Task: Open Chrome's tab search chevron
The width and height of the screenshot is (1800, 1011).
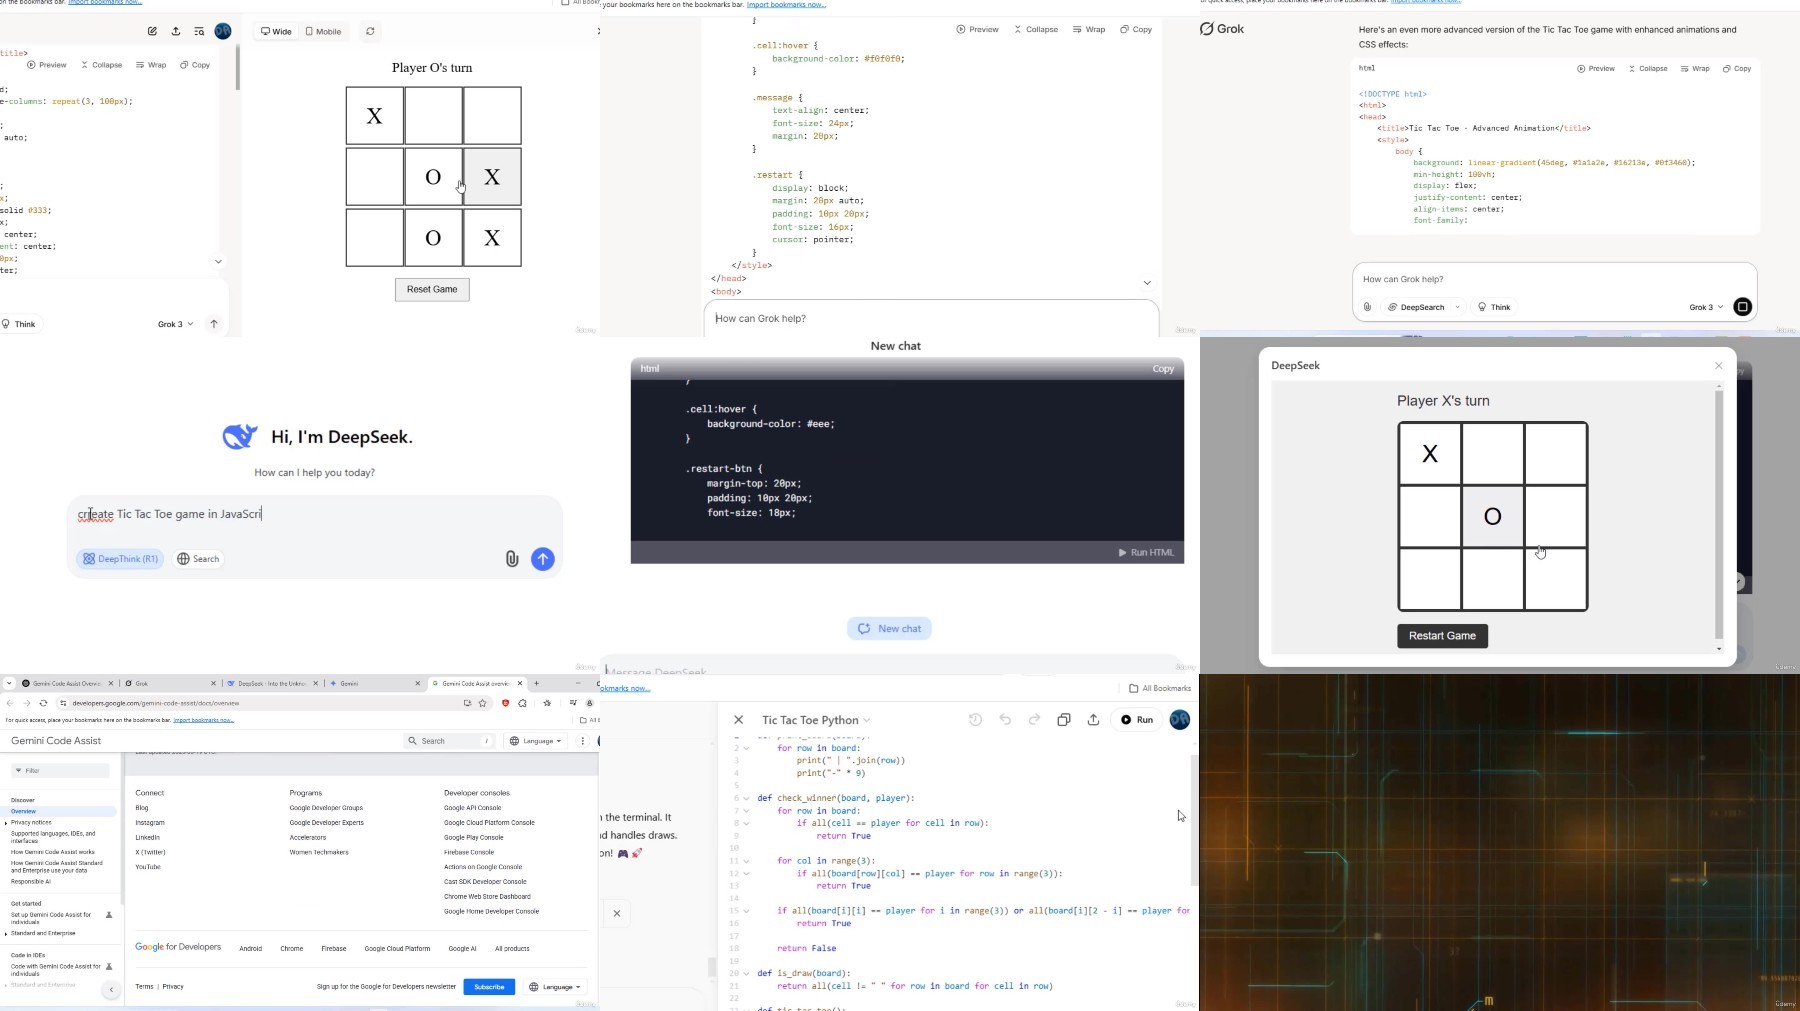Action: point(9,684)
